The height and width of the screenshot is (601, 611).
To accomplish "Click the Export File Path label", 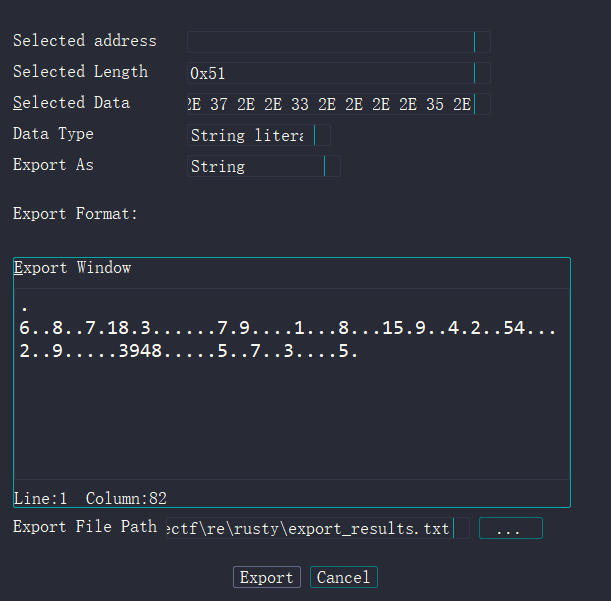I will pyautogui.click(x=85, y=527).
